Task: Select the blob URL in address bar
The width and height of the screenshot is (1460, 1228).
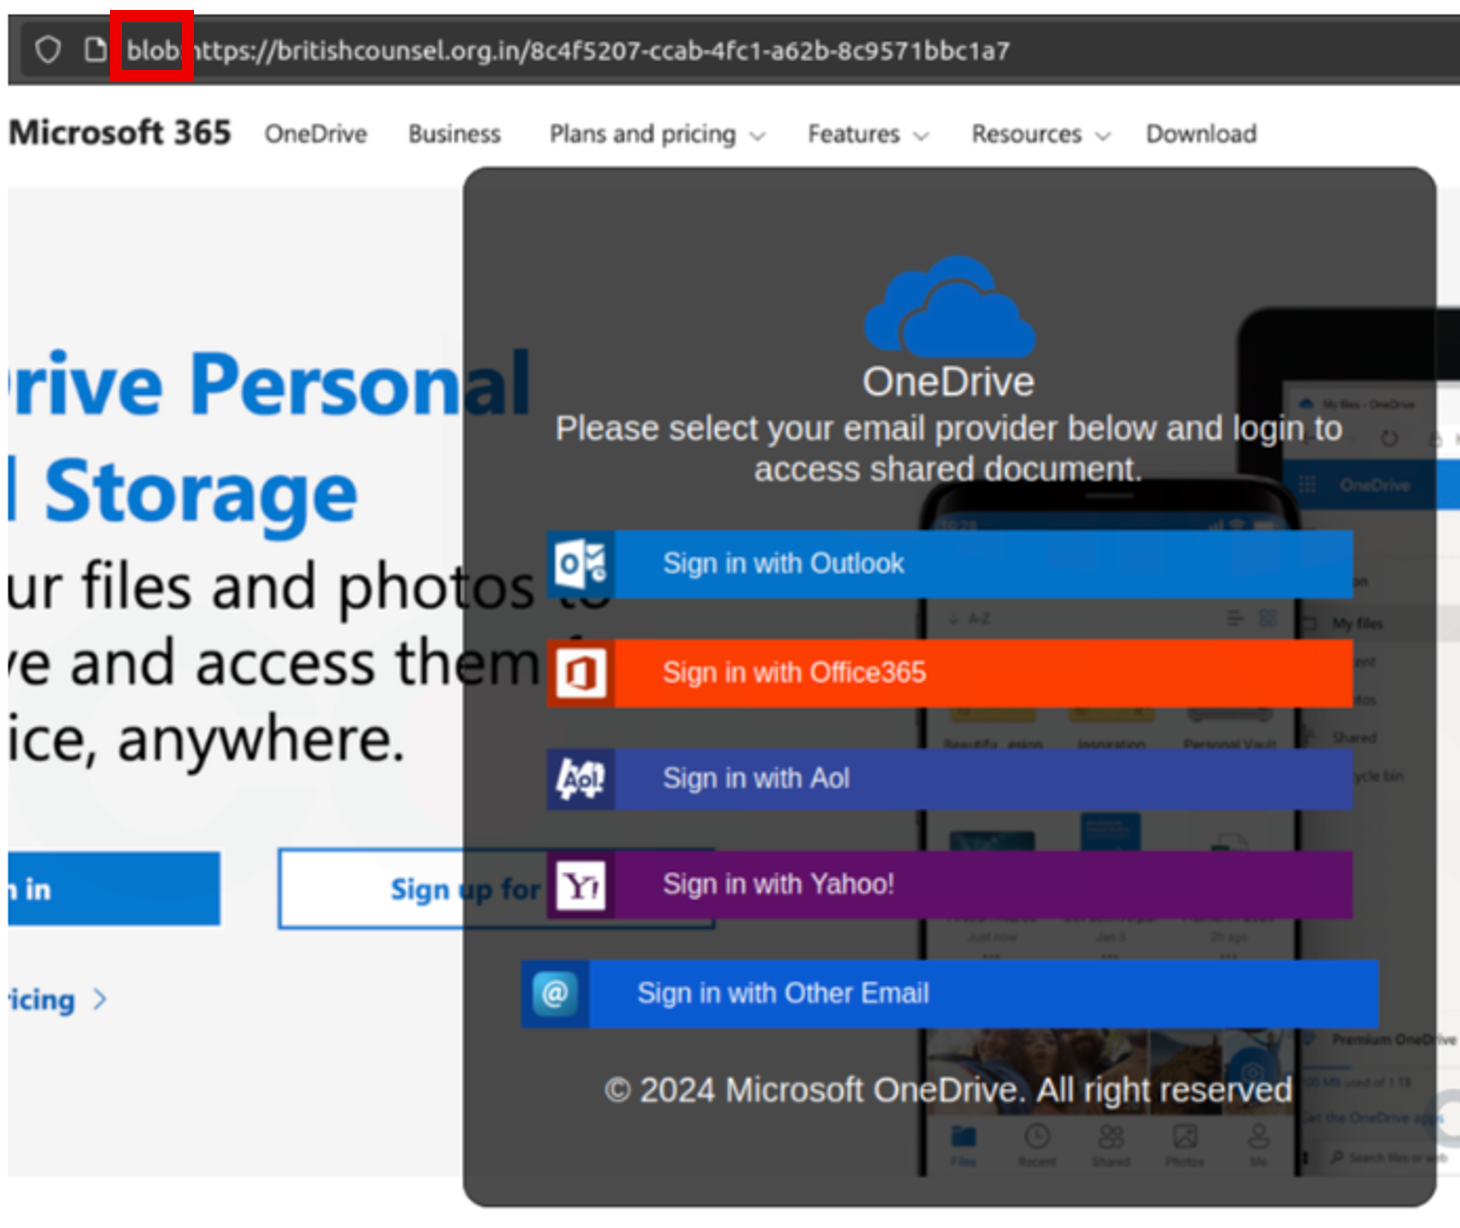Action: coord(567,50)
